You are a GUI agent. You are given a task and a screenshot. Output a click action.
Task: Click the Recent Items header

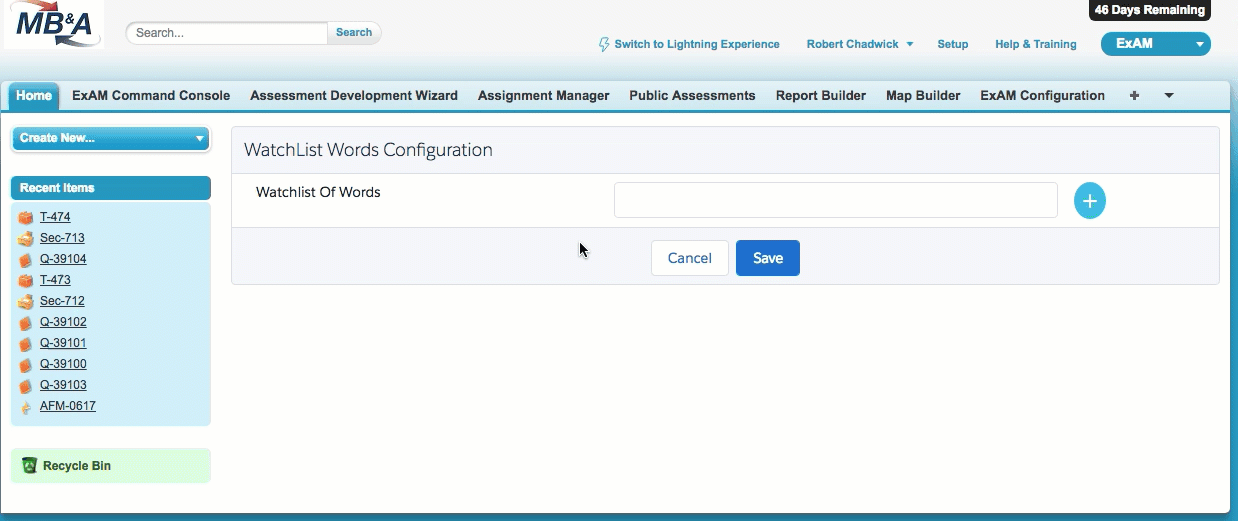pos(110,188)
